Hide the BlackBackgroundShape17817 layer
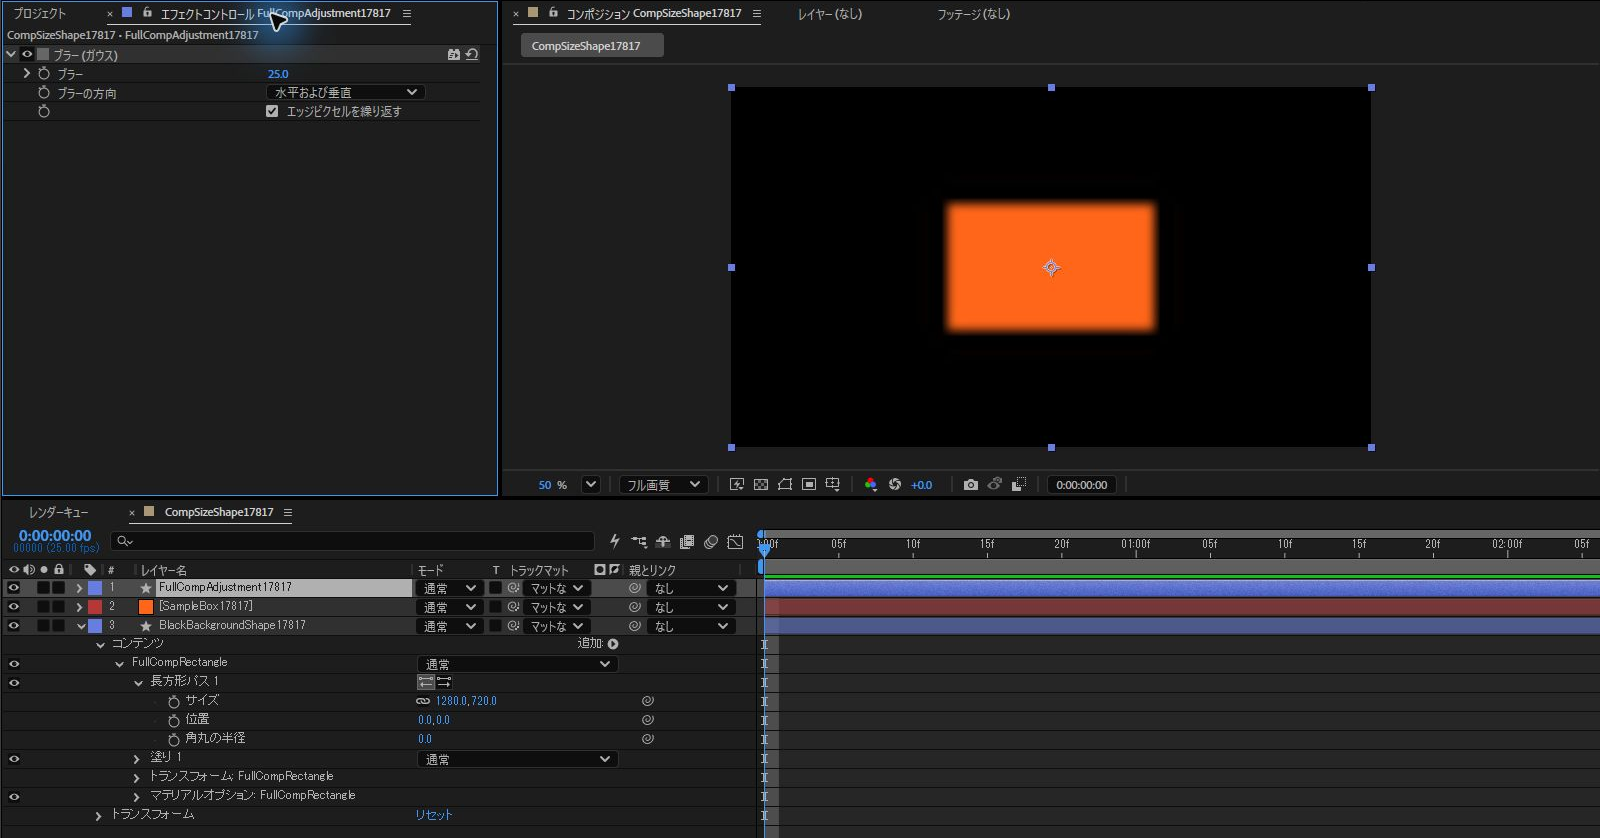The image size is (1600, 838). pyautogui.click(x=14, y=626)
